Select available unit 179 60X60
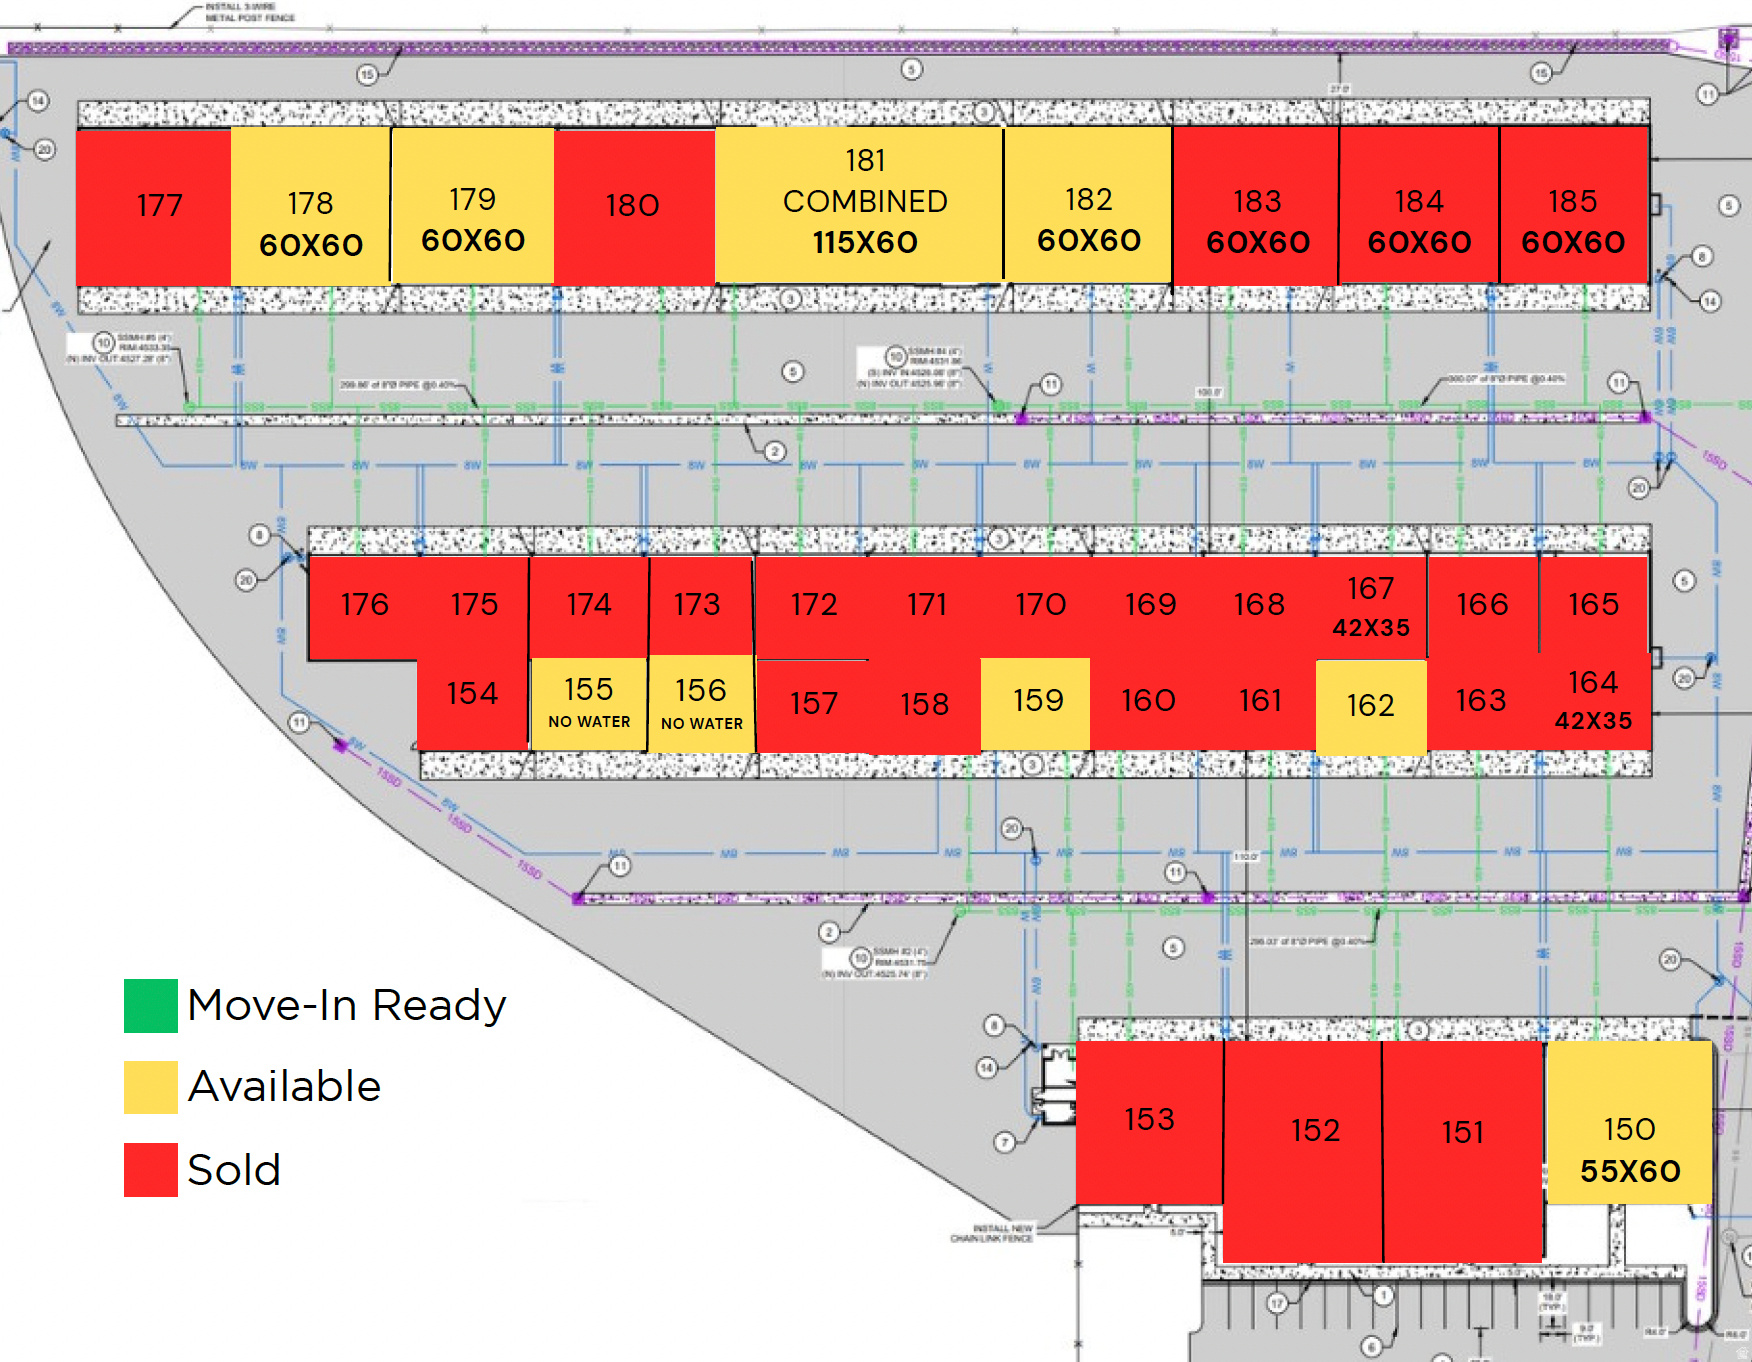 point(473,205)
